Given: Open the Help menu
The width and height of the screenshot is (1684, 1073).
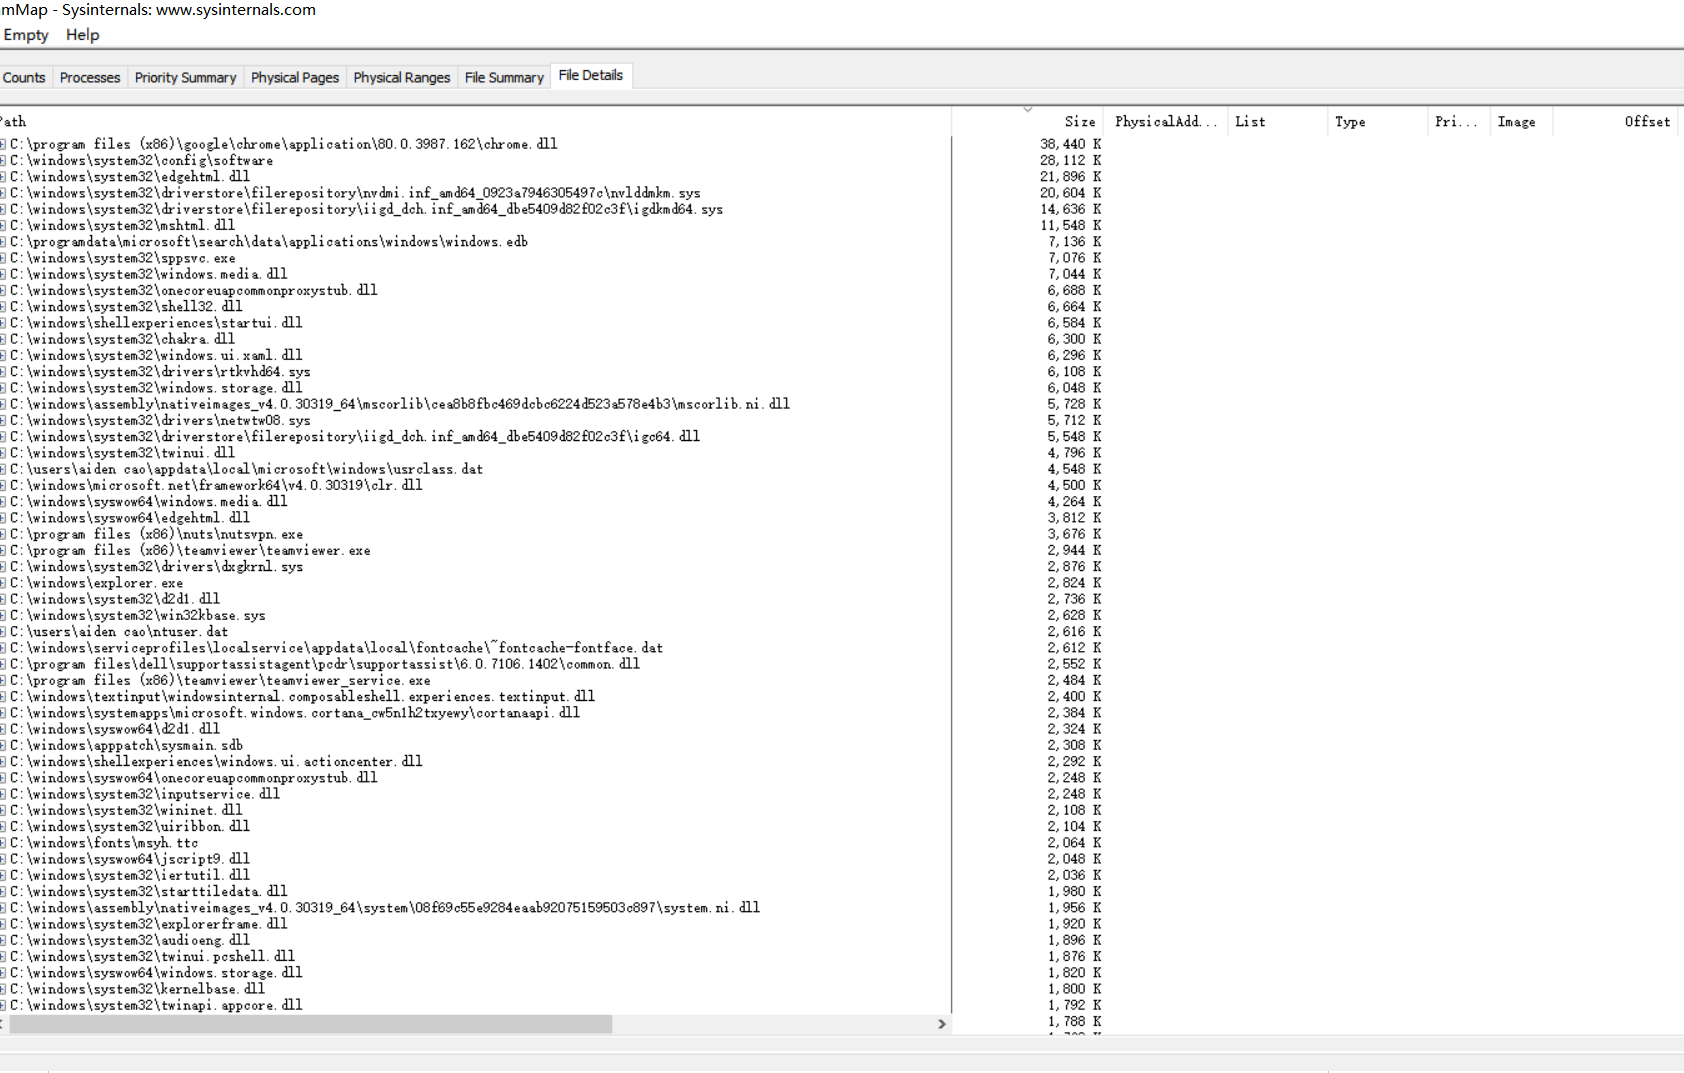Looking at the screenshot, I should tap(83, 35).
